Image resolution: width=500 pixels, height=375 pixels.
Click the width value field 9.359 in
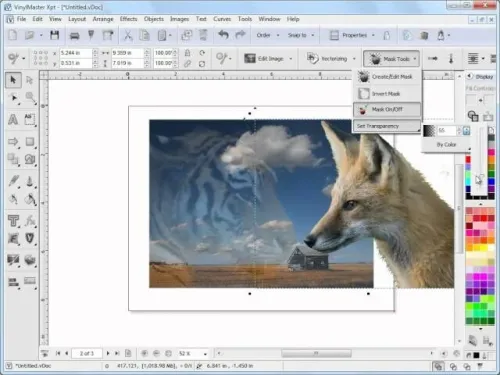click(x=128, y=53)
